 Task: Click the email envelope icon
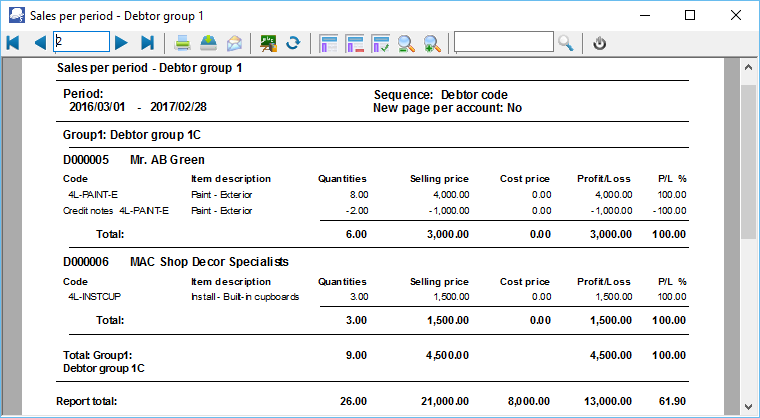[235, 43]
